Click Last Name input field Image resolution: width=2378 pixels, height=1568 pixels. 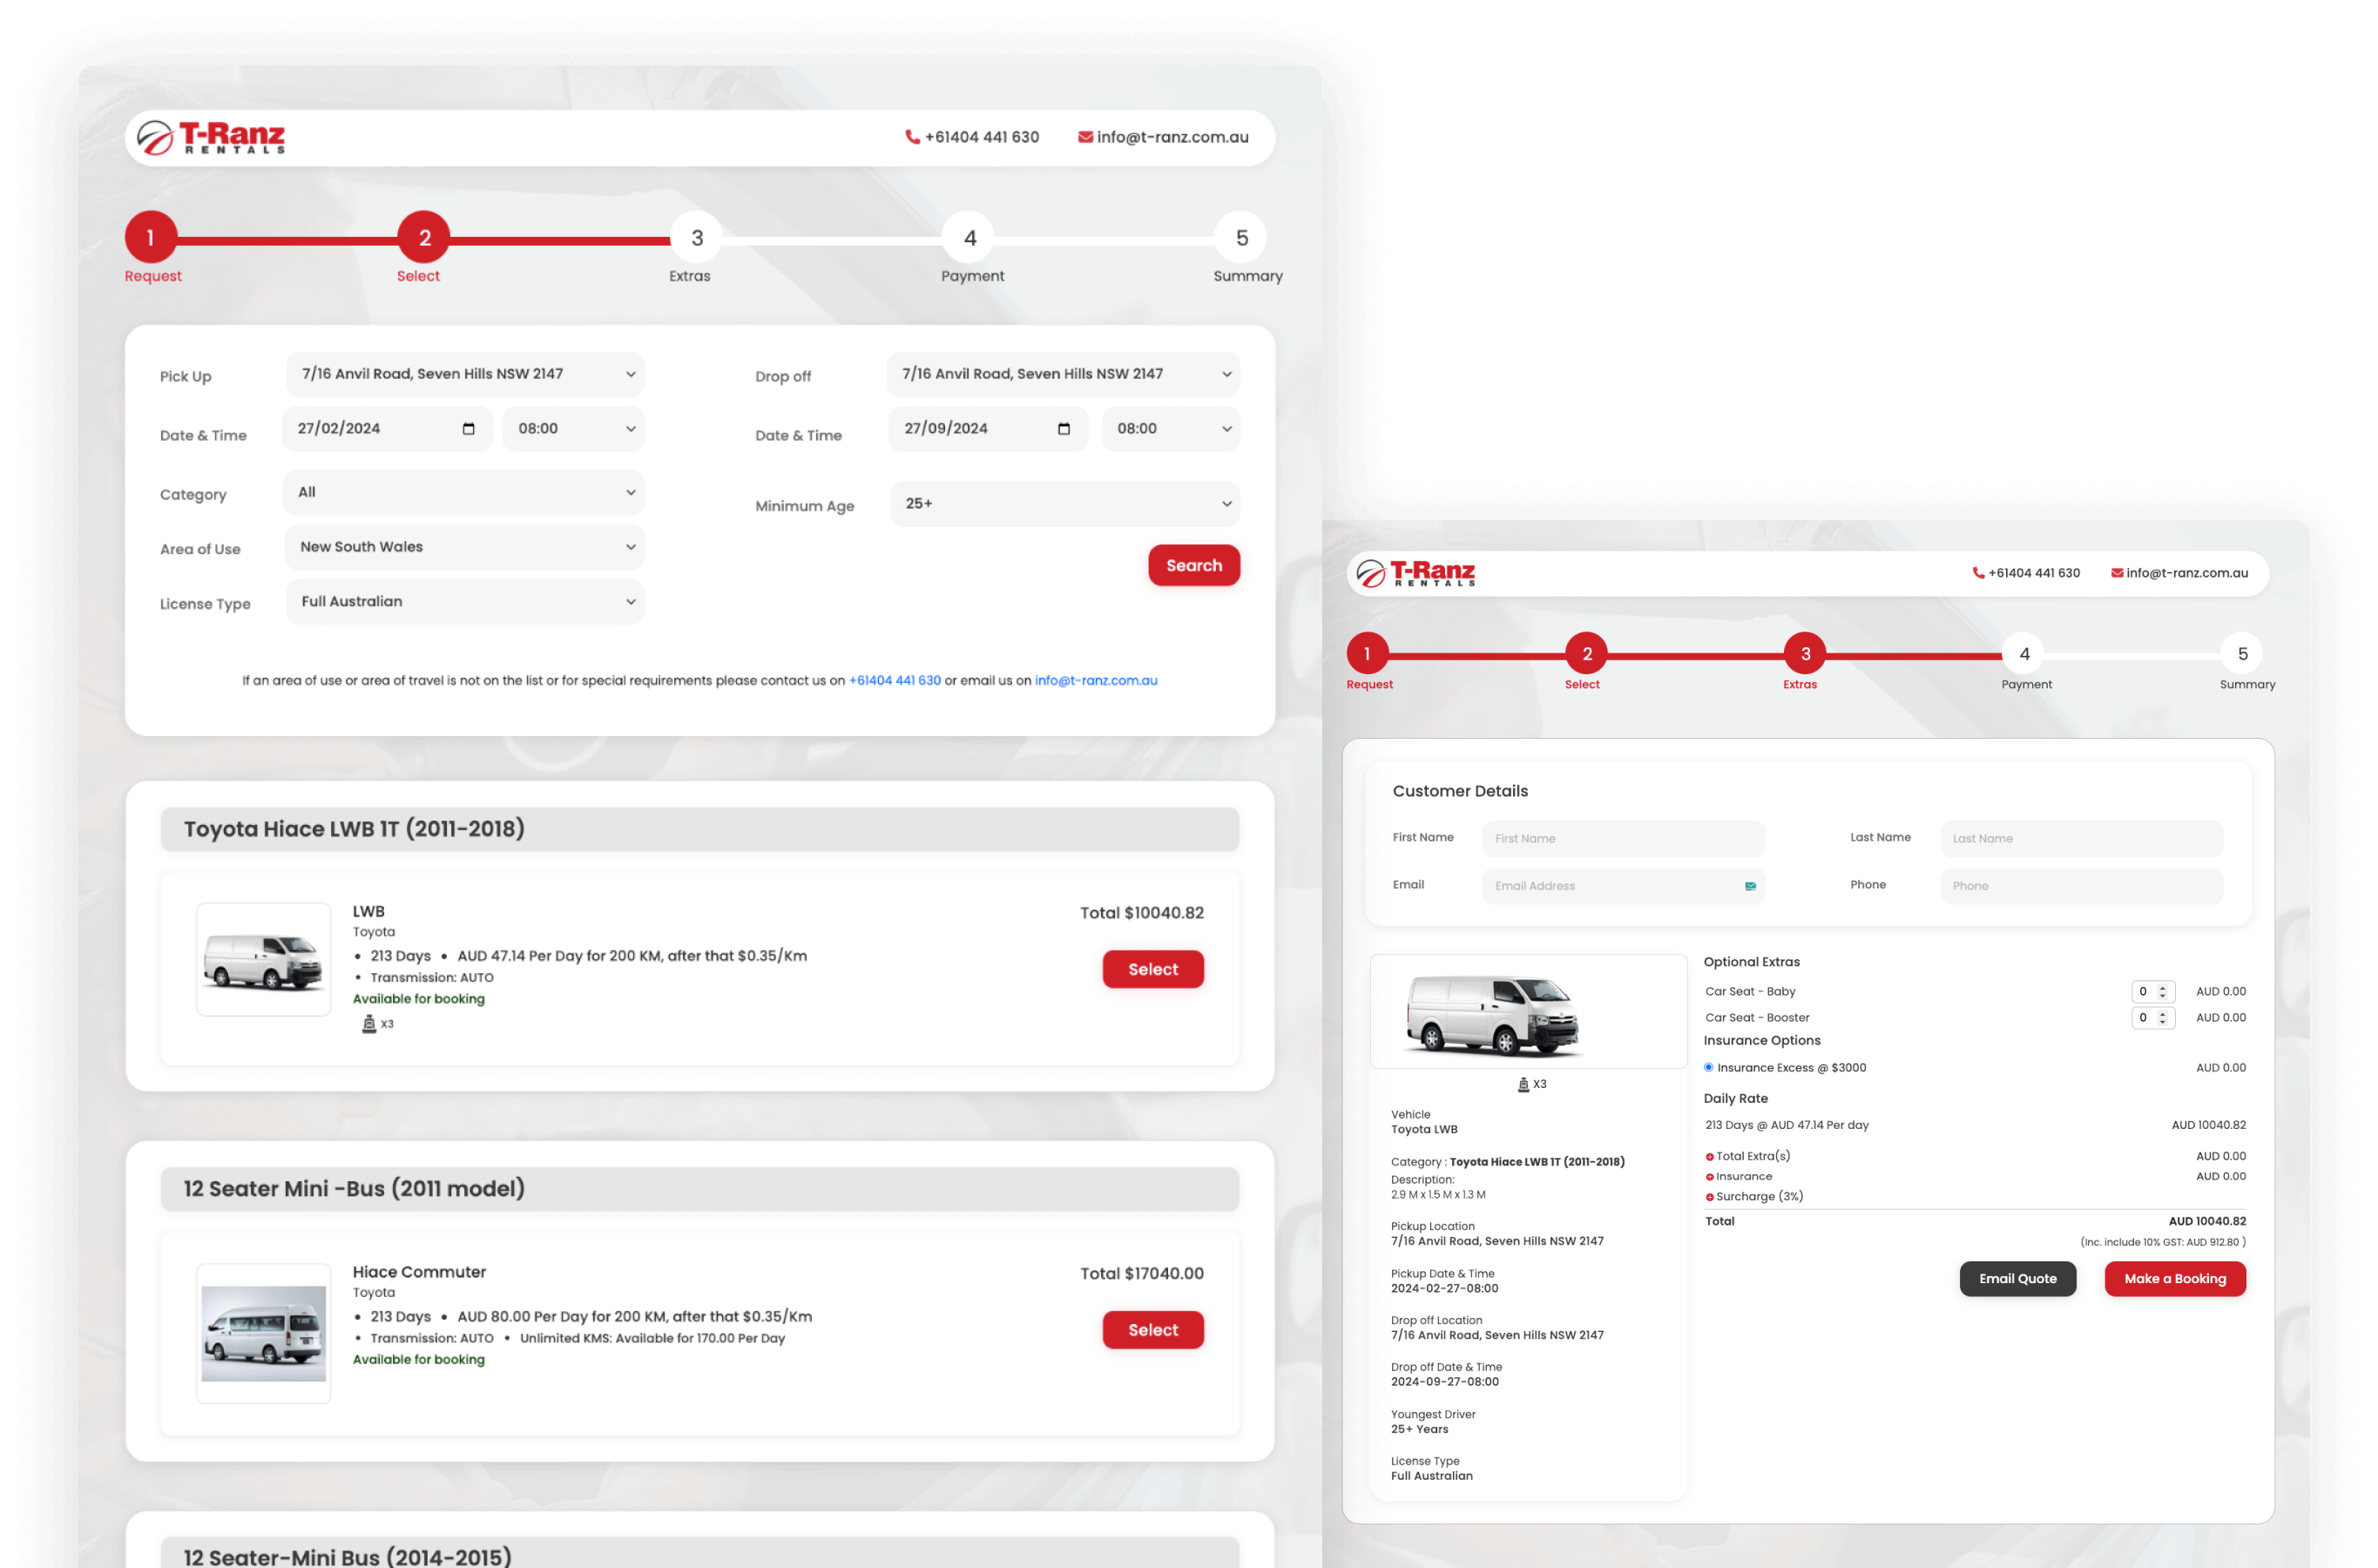(2082, 839)
